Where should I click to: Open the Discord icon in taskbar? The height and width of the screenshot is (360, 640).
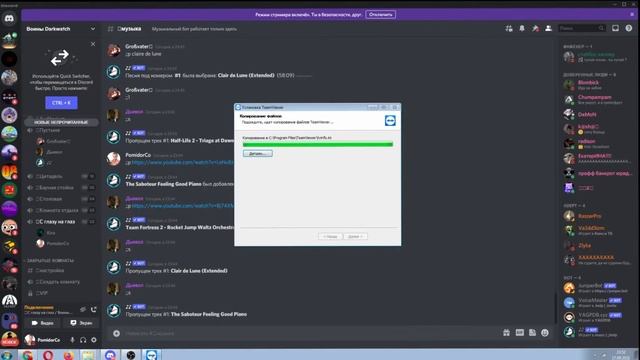point(110,355)
